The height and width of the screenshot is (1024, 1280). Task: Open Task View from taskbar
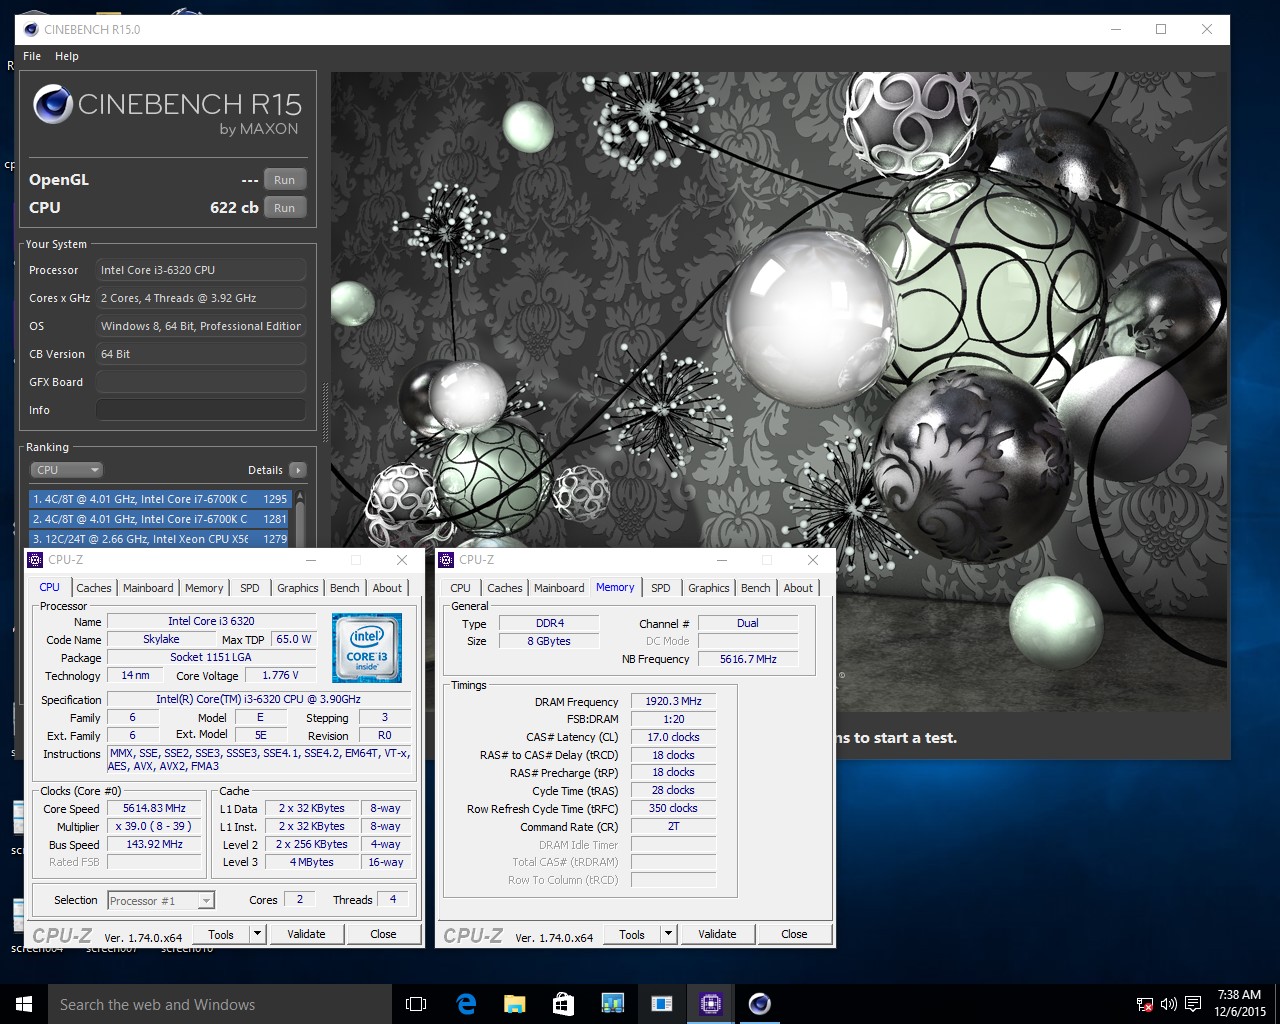416,1004
